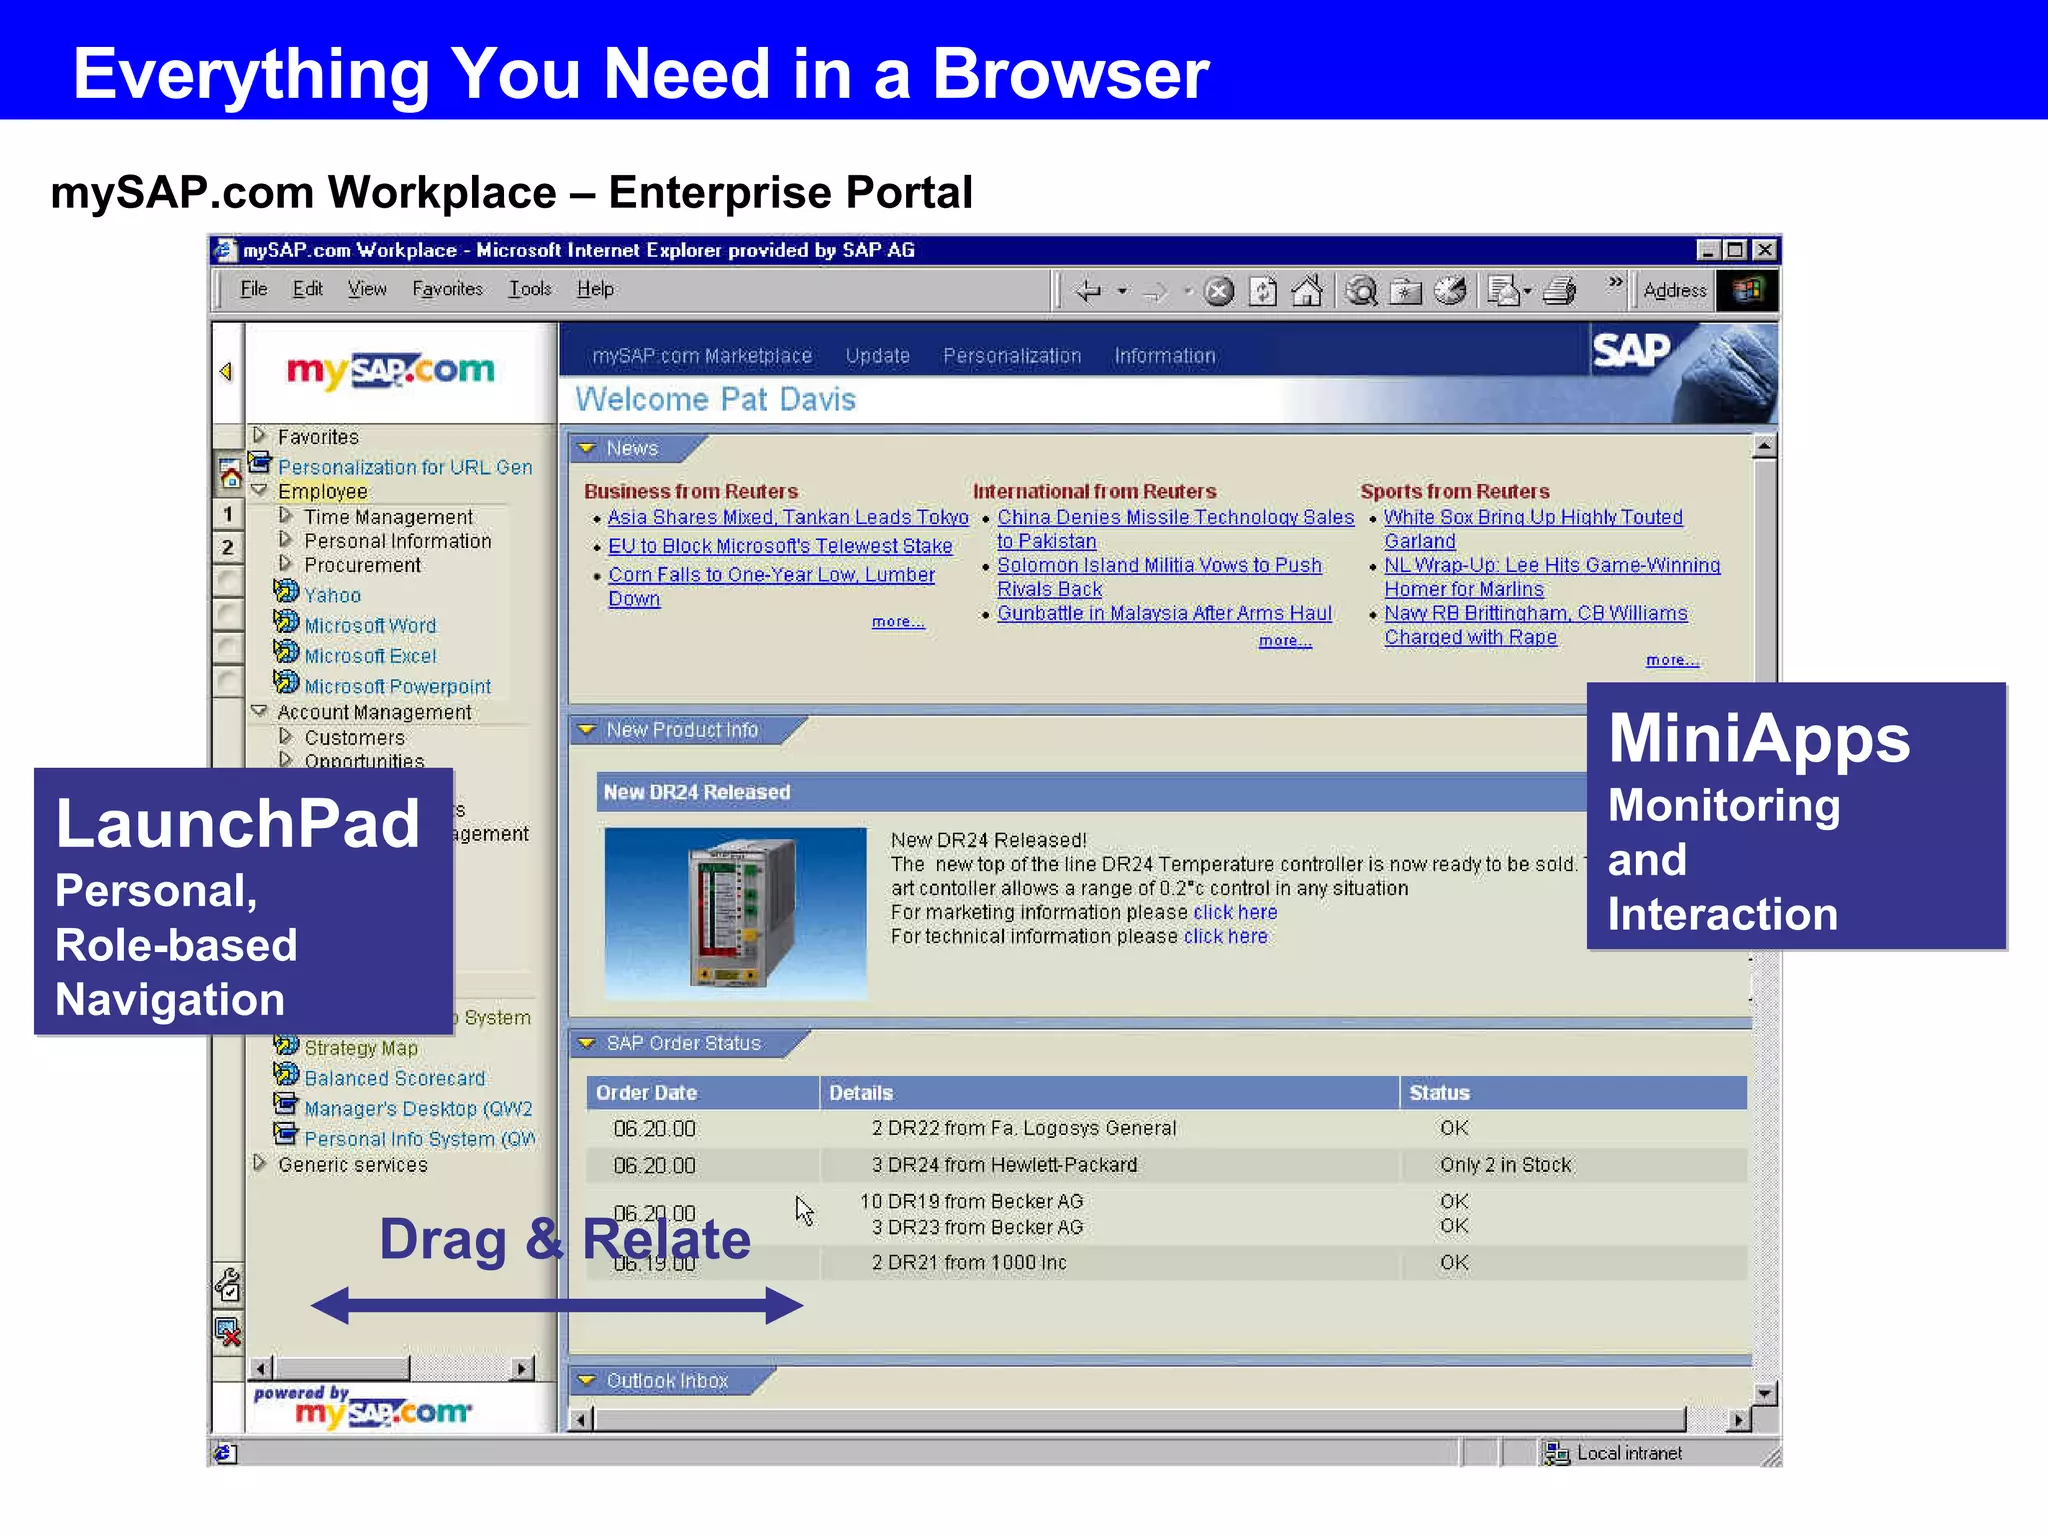The height and width of the screenshot is (1536, 2048).
Task: Click the Internet Explorer title bar icon
Action: point(227,250)
